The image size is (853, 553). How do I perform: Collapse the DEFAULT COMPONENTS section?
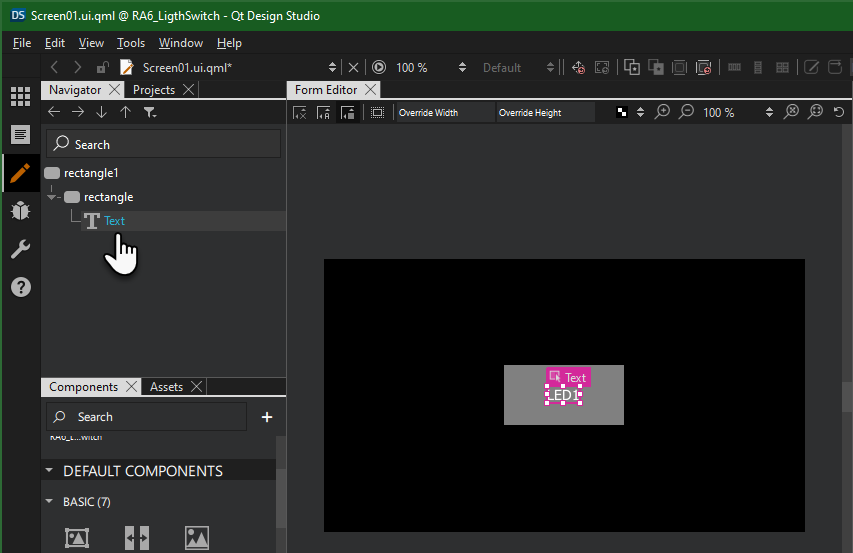49,471
